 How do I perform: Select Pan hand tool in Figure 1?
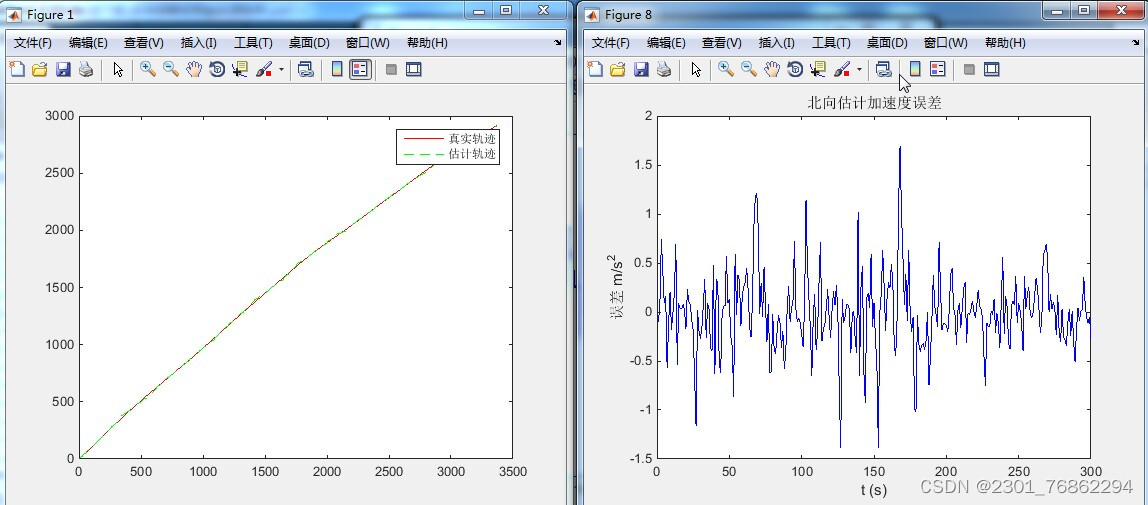pyautogui.click(x=193, y=70)
